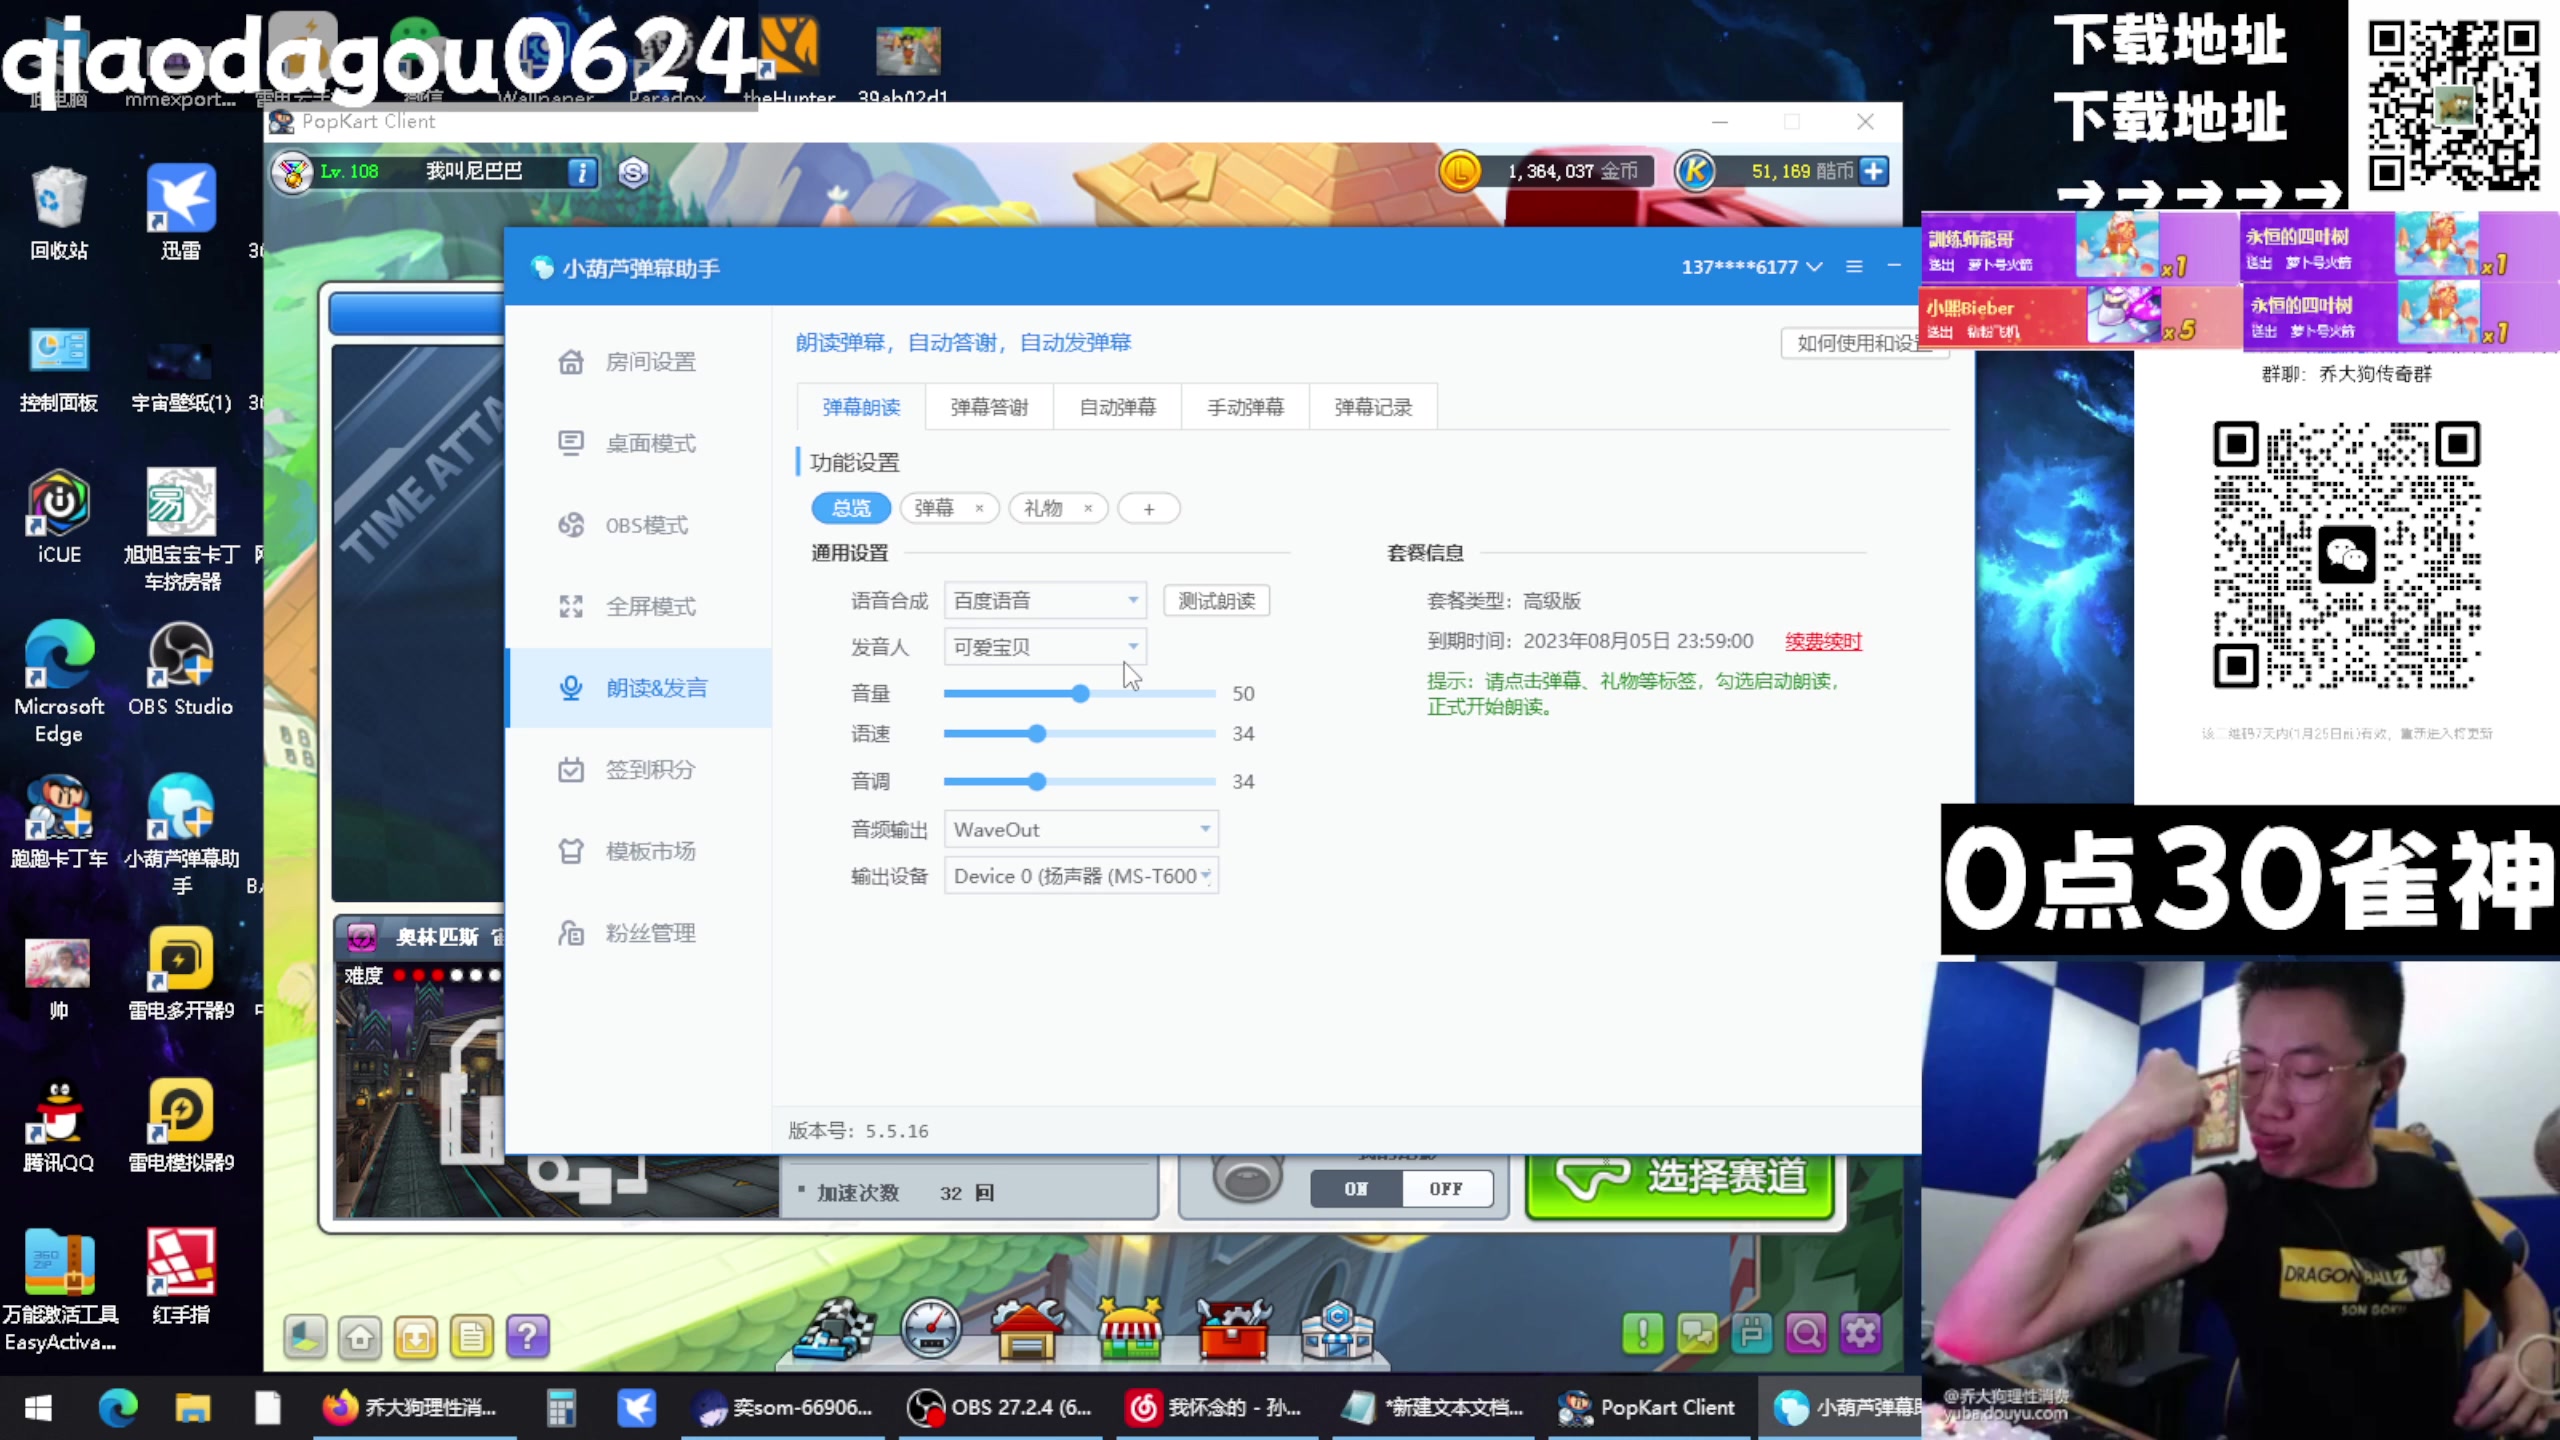Remove the 弹幕 tag with its x
This screenshot has width=2560, height=1440.
(980, 508)
